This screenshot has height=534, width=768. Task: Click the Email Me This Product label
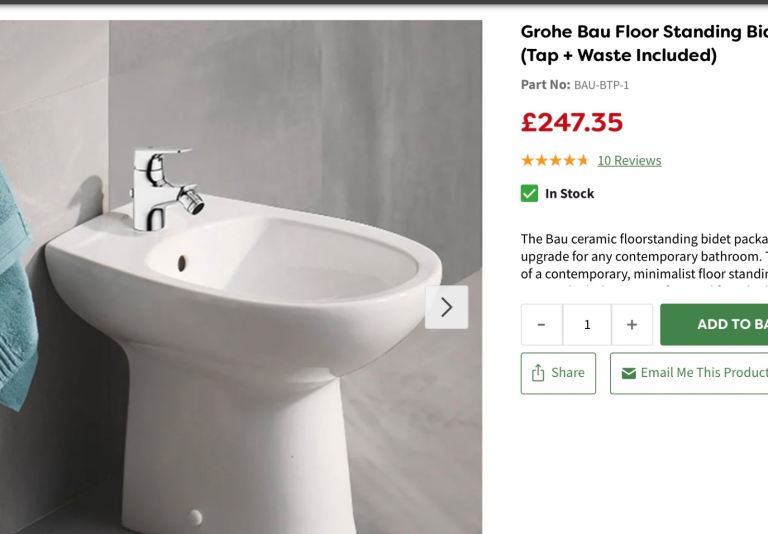(x=704, y=373)
